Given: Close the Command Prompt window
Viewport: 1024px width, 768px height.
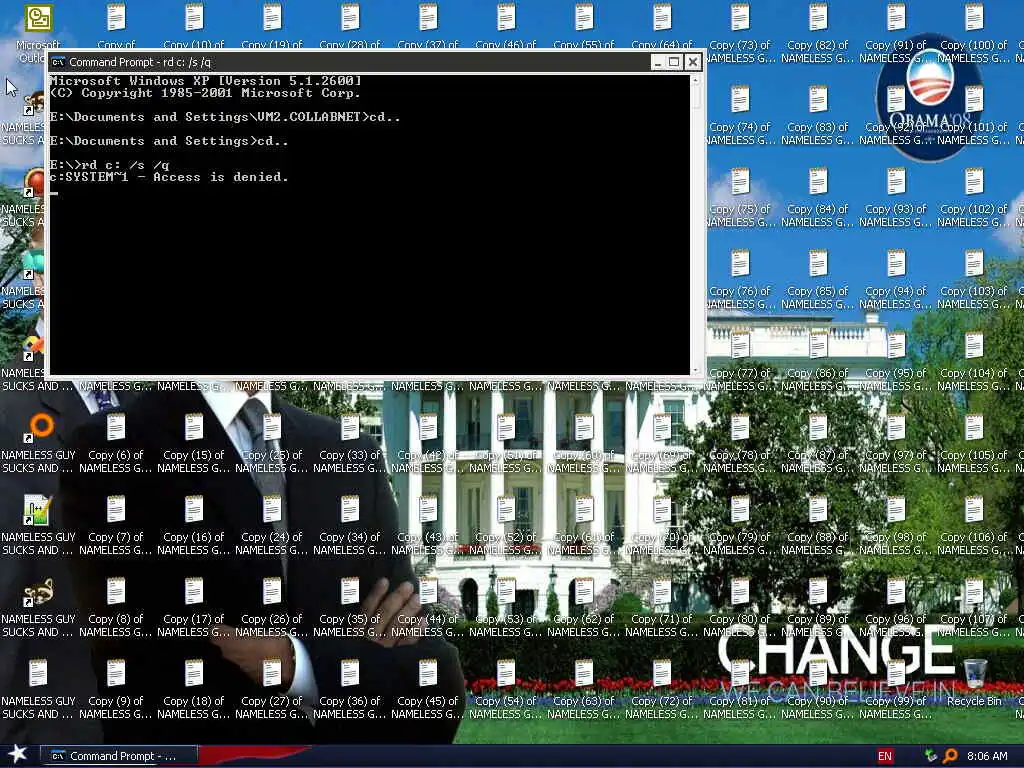Looking at the screenshot, I should click(693, 62).
